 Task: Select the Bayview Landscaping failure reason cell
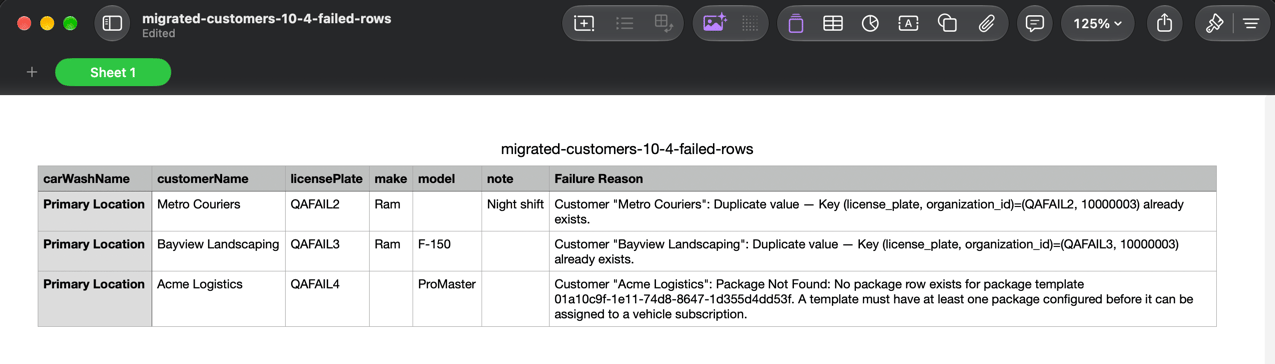(883, 251)
